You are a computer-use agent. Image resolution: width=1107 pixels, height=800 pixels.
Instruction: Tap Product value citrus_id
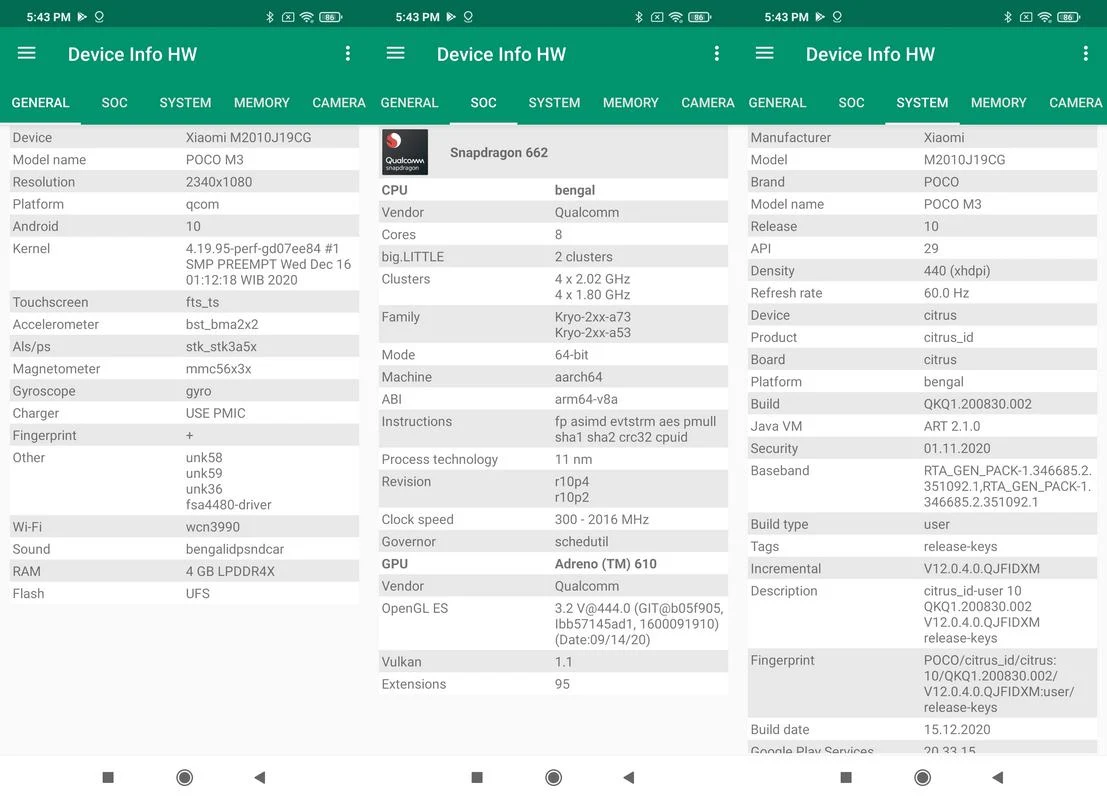tap(948, 338)
